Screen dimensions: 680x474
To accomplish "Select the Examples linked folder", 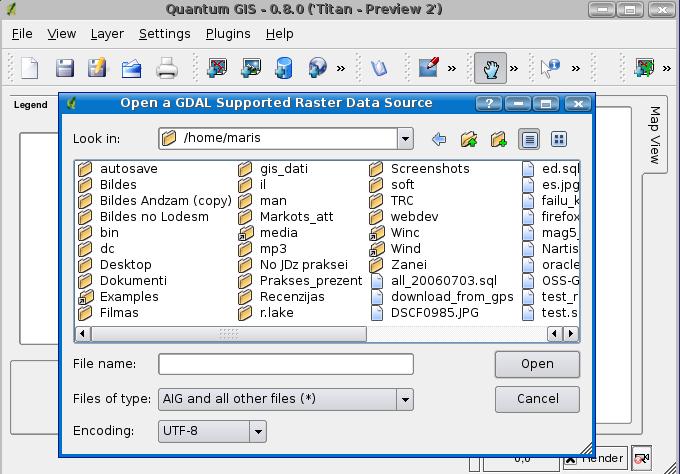I will click(x=118, y=297).
